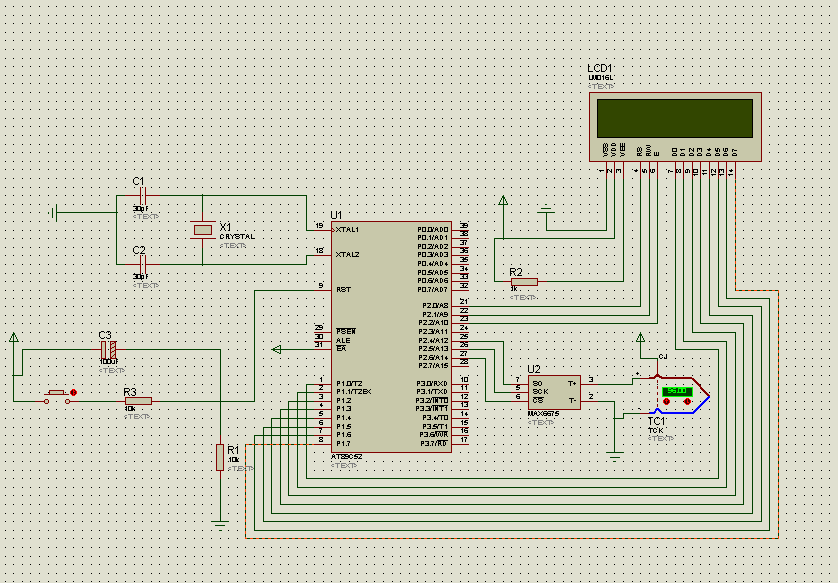Image resolution: width=838 pixels, height=583 pixels.
Task: Click the U2 reference label
Action: (533, 369)
